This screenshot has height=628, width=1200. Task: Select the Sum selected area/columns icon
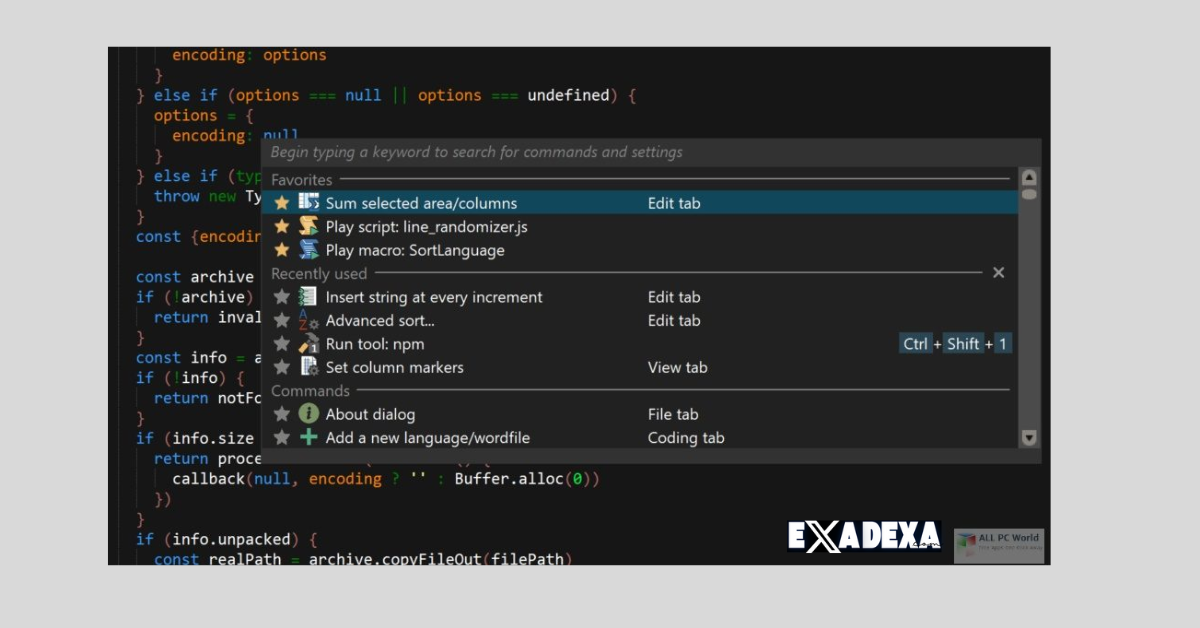point(309,203)
